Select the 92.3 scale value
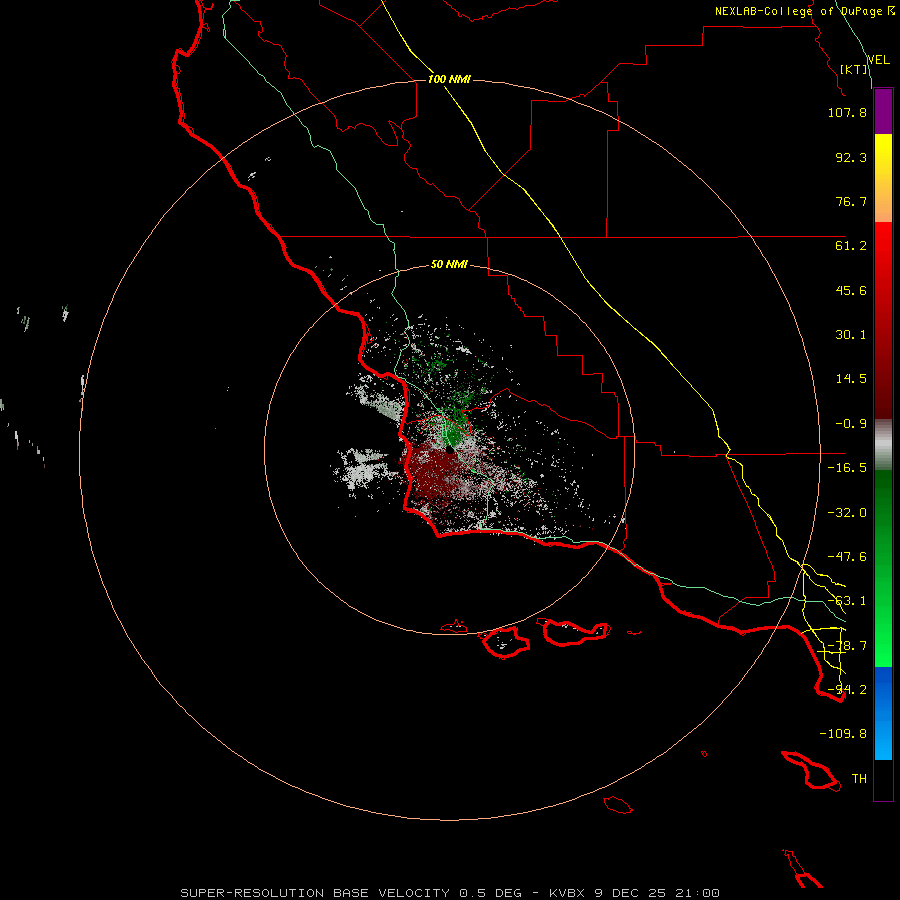 tap(851, 157)
